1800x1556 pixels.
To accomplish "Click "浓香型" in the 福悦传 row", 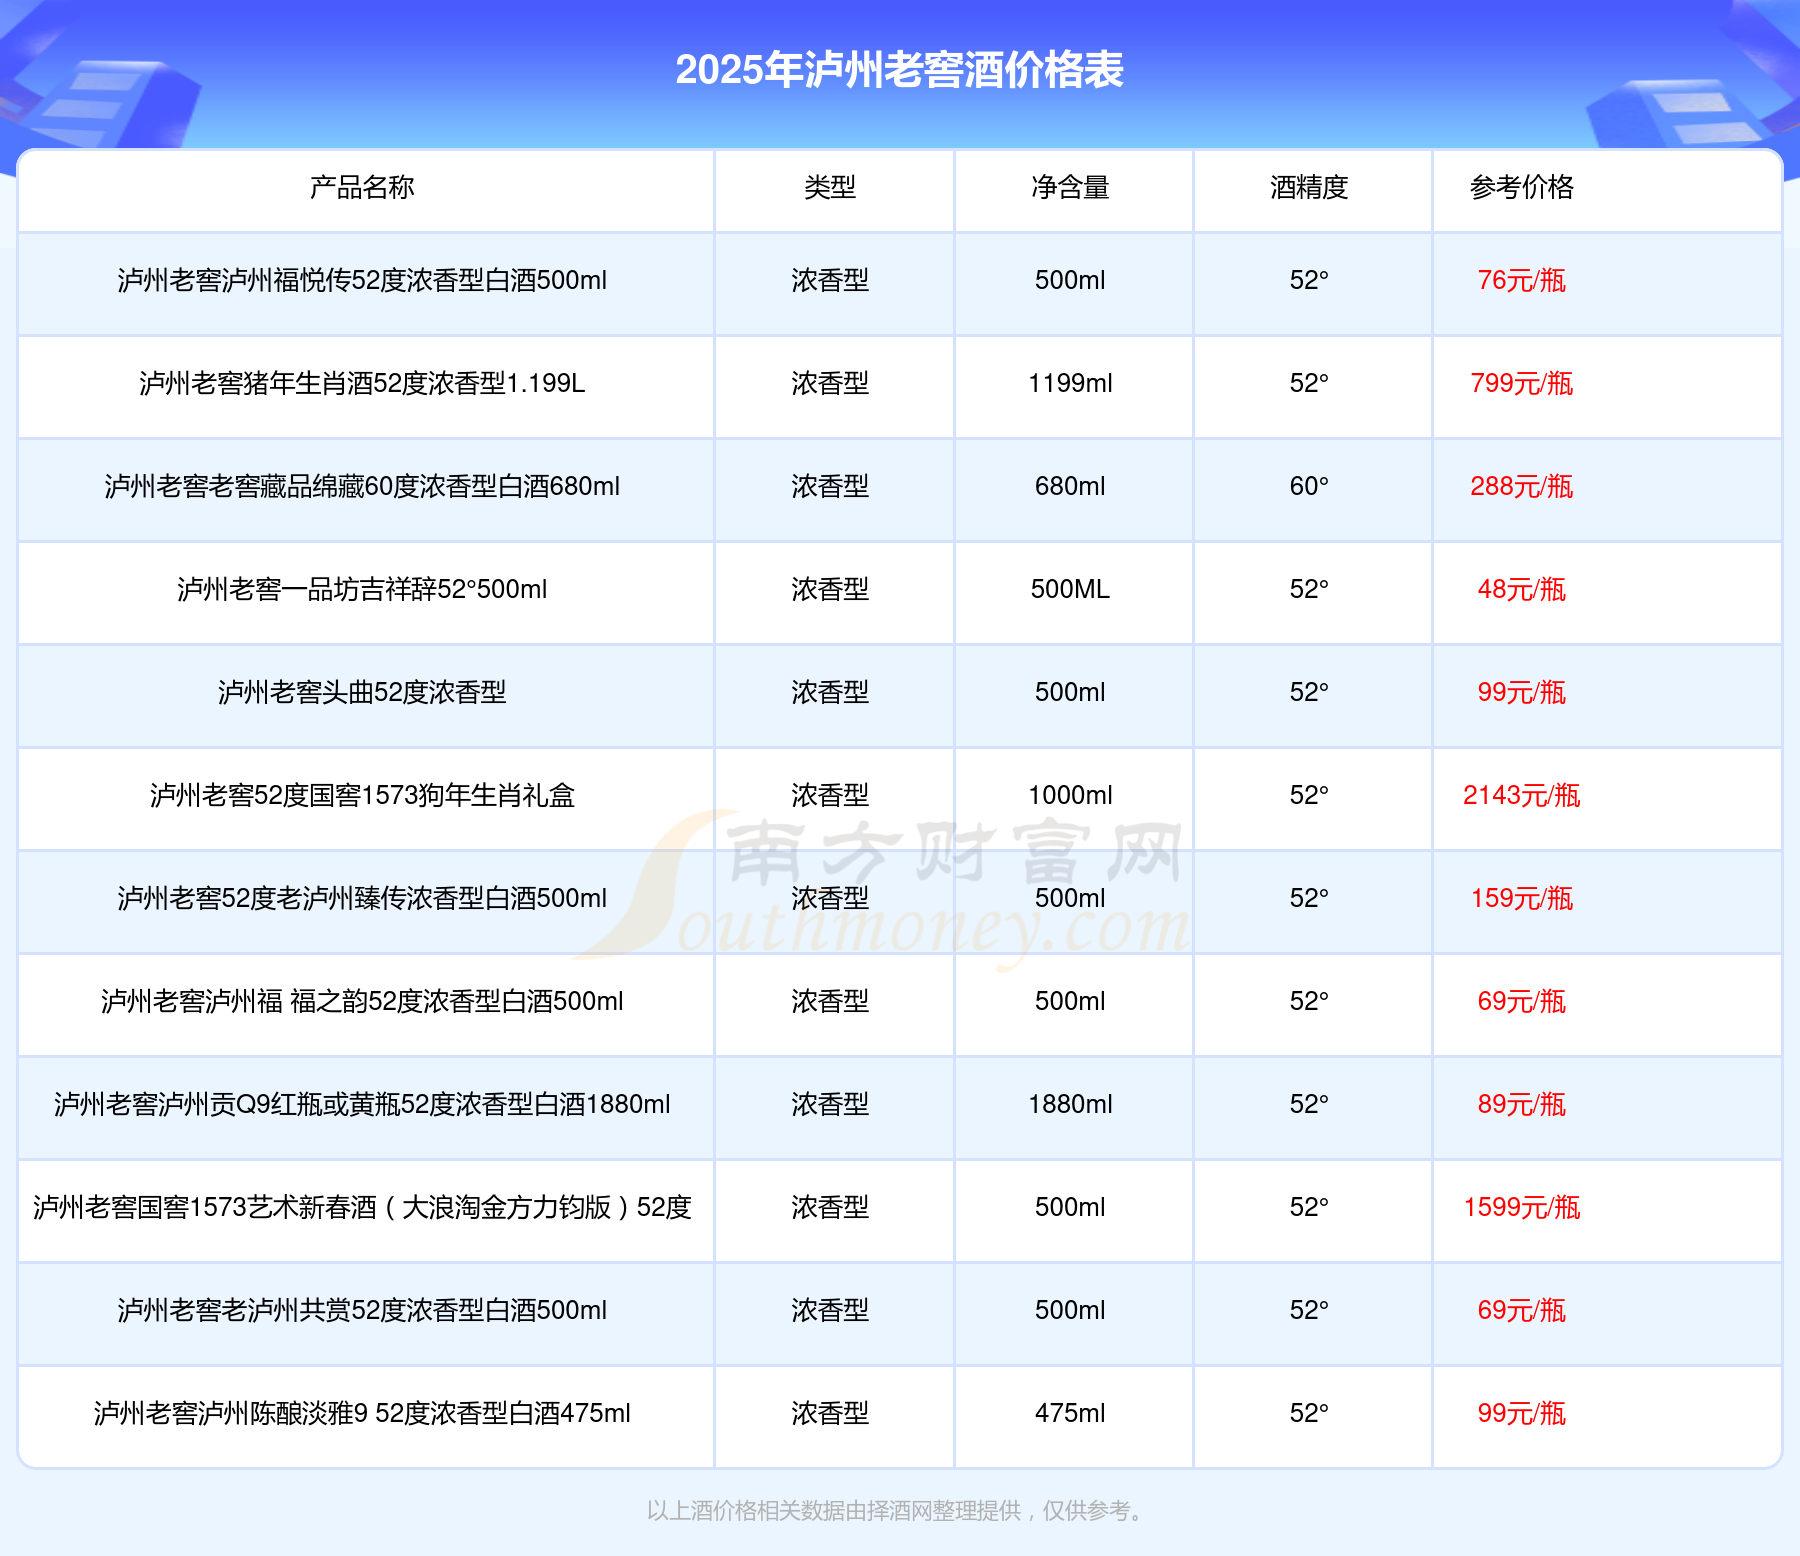I will pos(830,280).
